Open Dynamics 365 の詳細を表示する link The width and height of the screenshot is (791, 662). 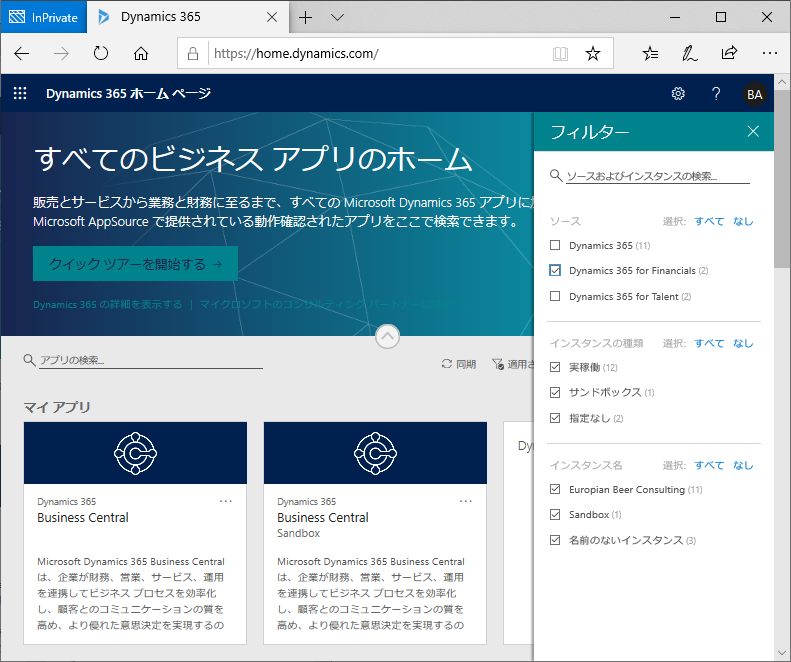coord(107,304)
